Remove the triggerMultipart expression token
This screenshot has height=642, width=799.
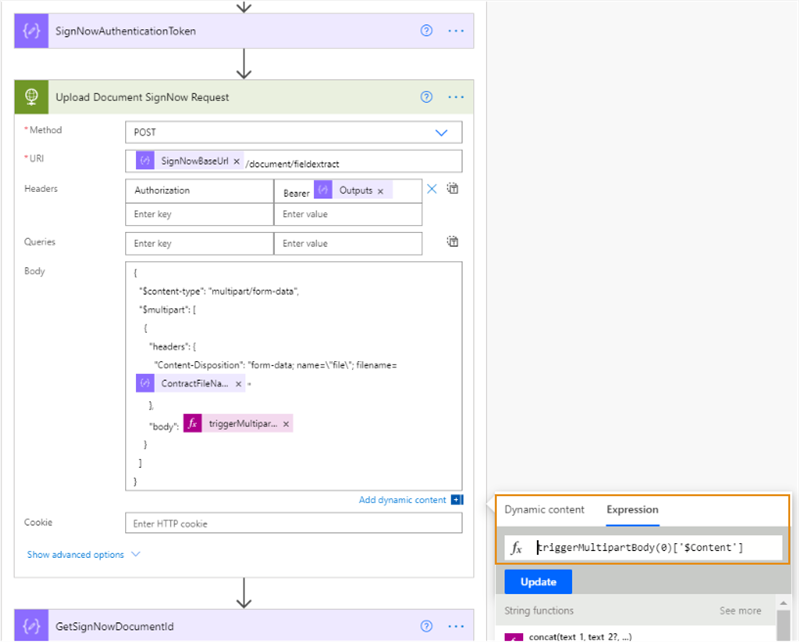[286, 424]
